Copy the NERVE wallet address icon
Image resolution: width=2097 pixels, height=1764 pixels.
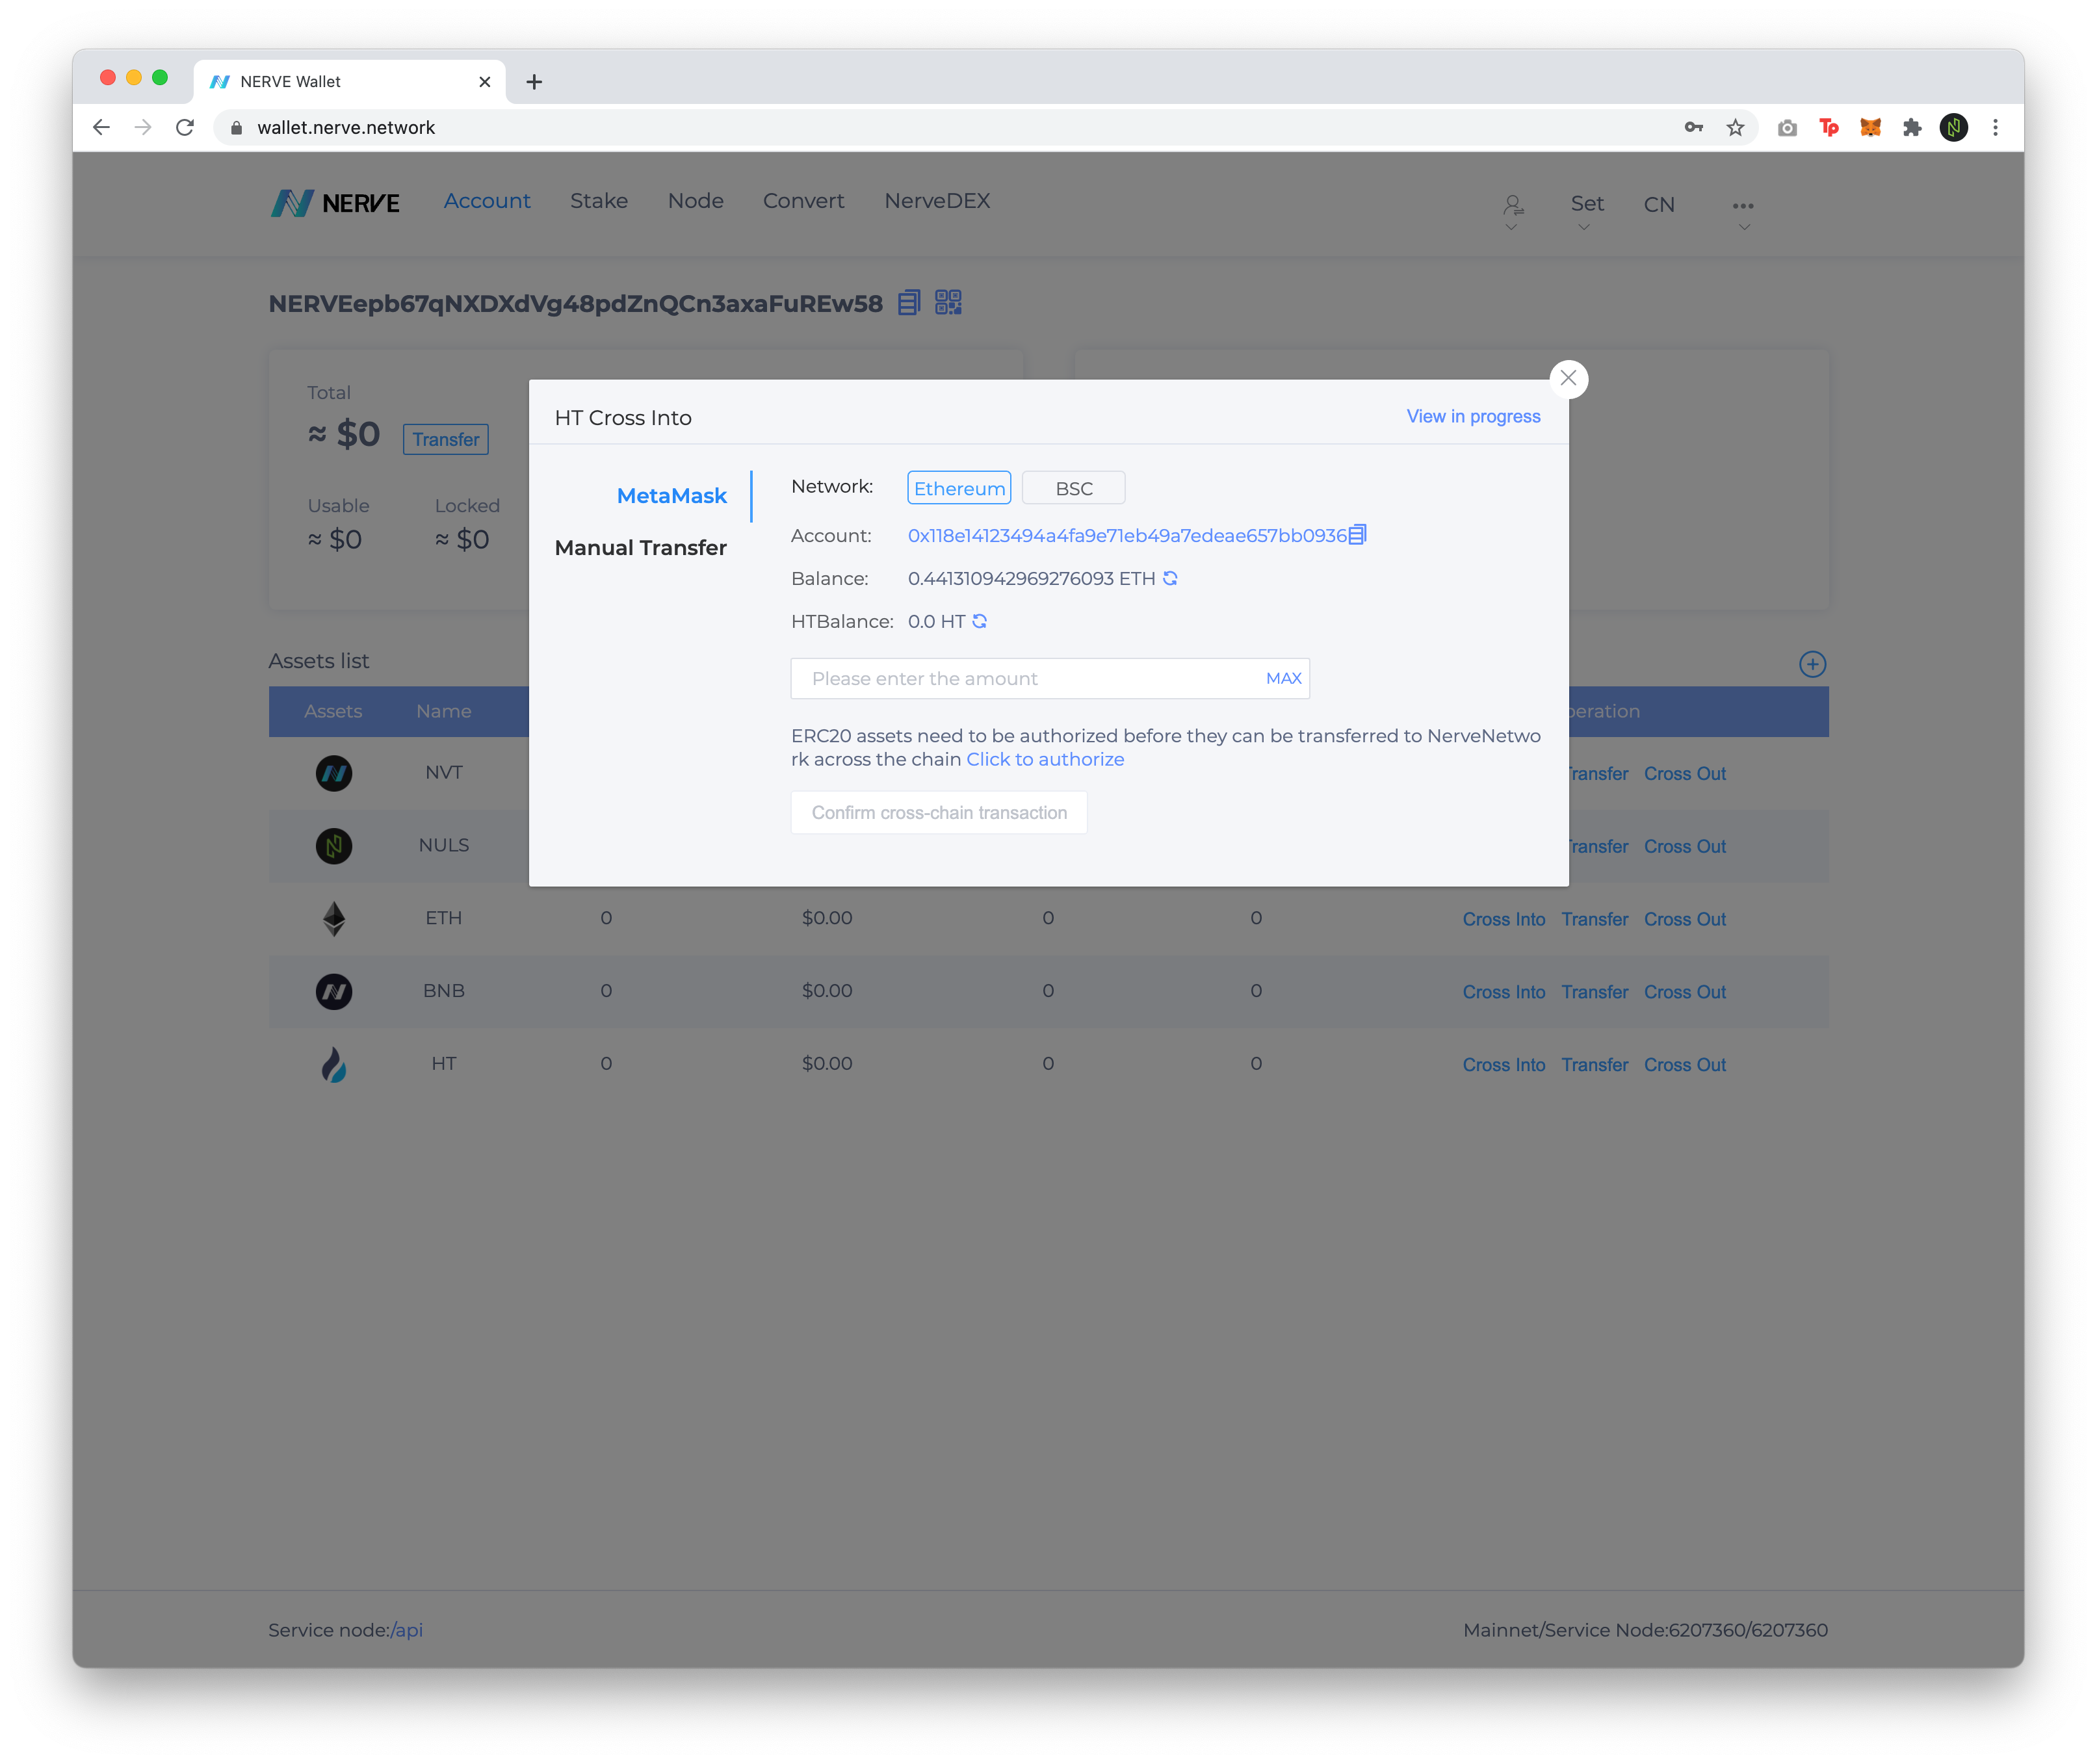coord(908,302)
